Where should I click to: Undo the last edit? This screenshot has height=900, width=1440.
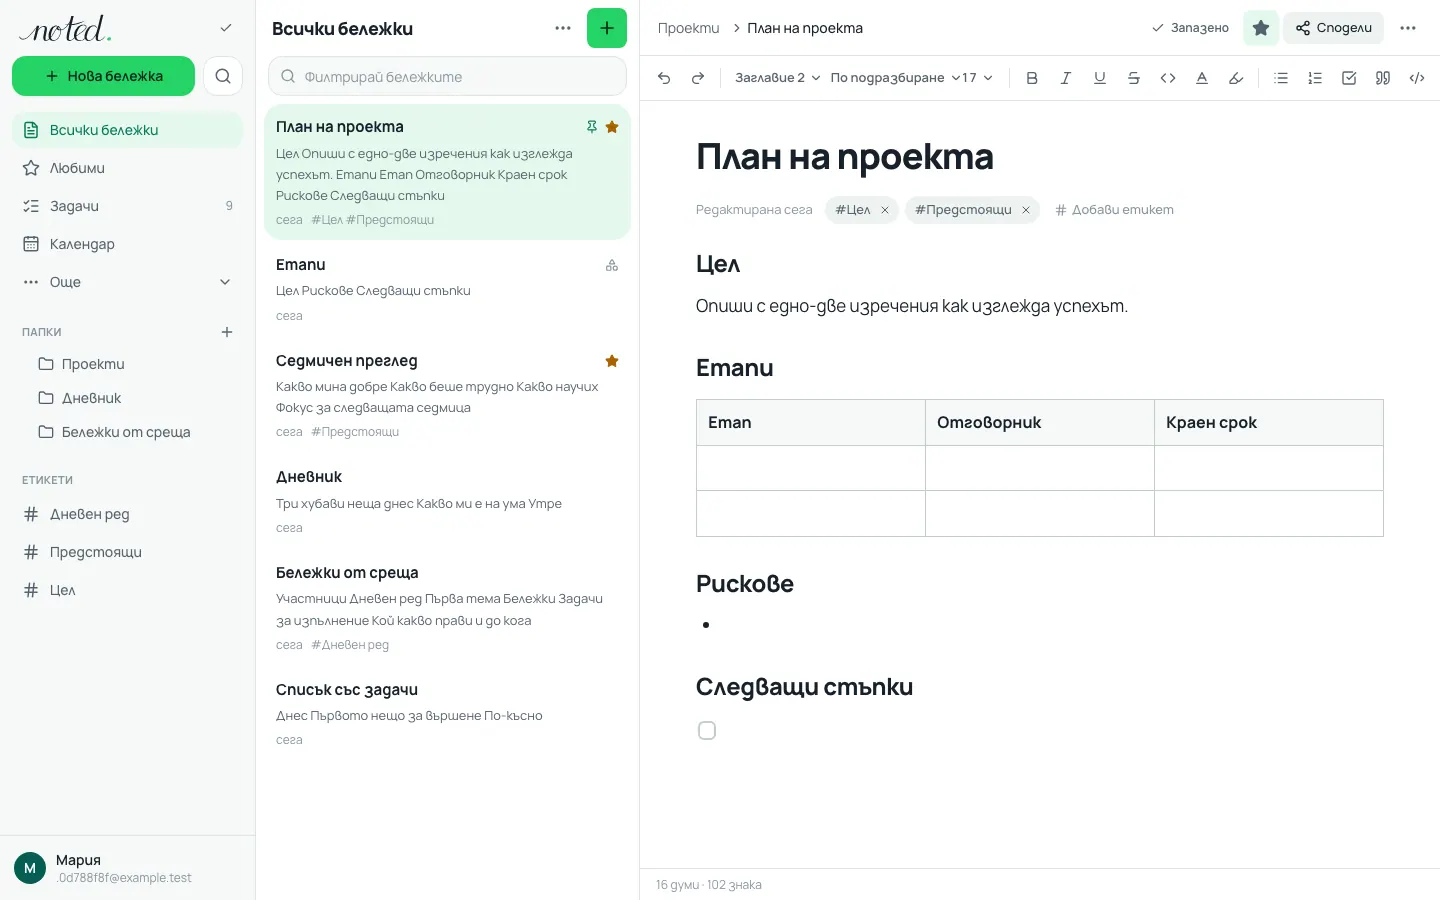point(664,78)
